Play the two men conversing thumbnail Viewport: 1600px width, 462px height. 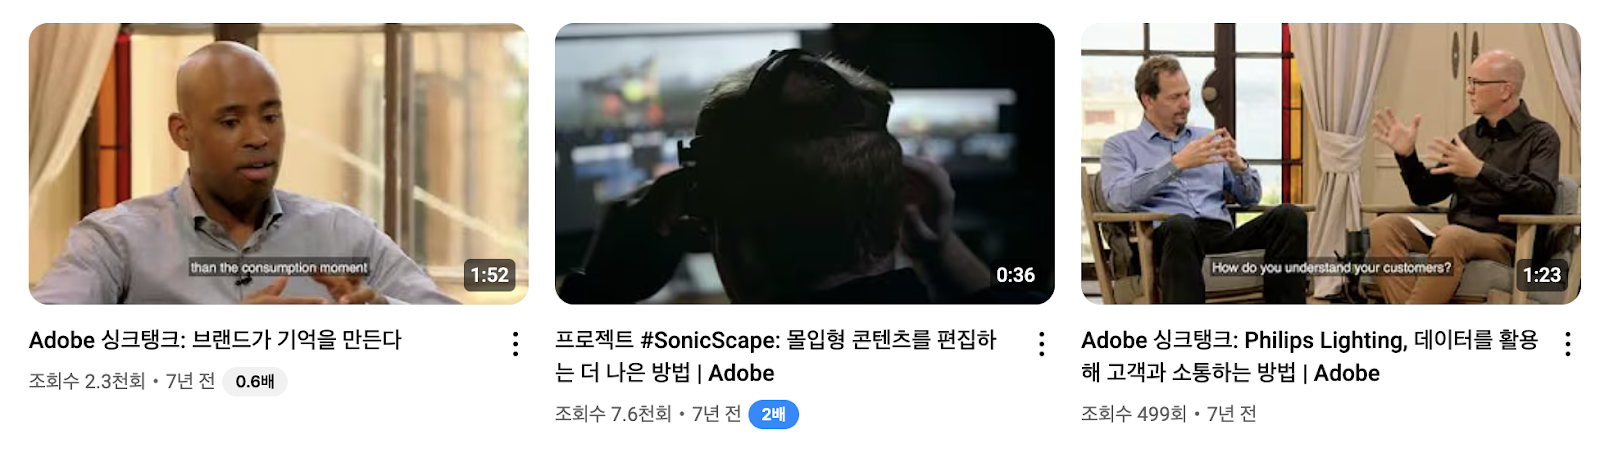1330,164
